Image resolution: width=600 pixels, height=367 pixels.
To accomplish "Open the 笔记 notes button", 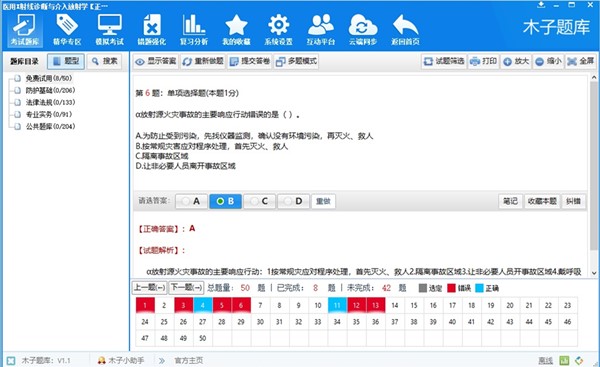I will point(510,201).
